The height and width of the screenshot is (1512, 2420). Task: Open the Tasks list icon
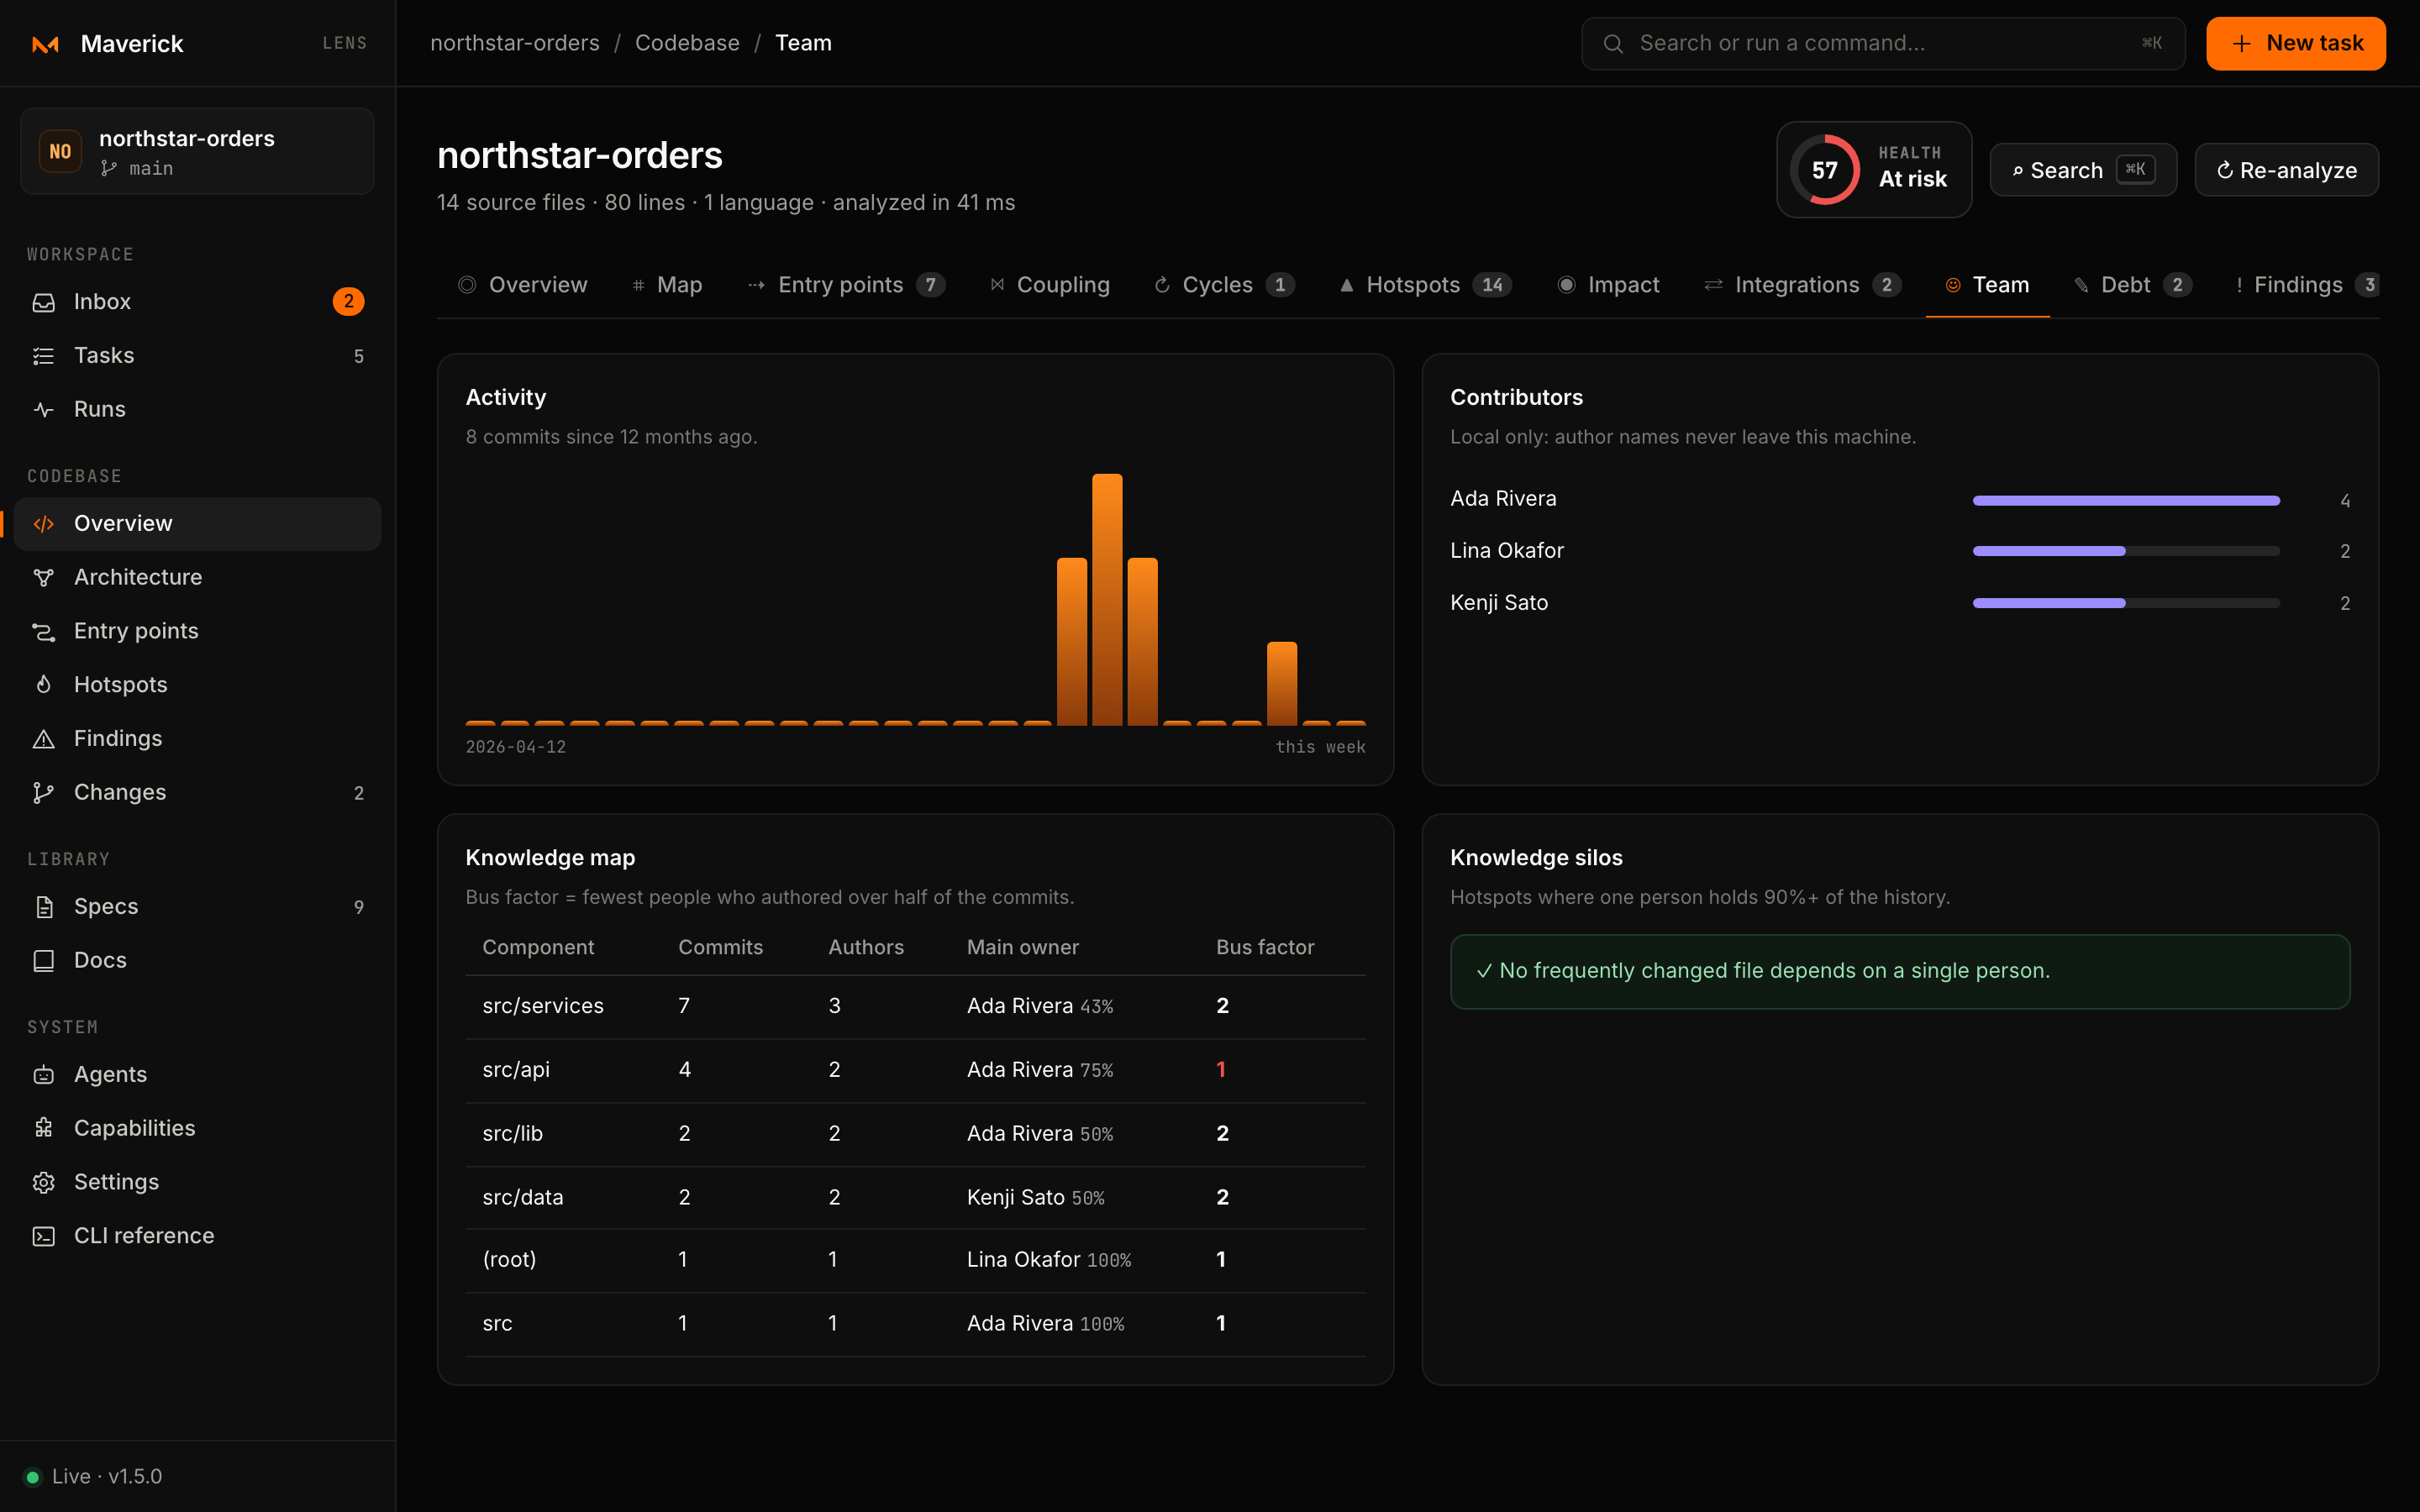43,356
